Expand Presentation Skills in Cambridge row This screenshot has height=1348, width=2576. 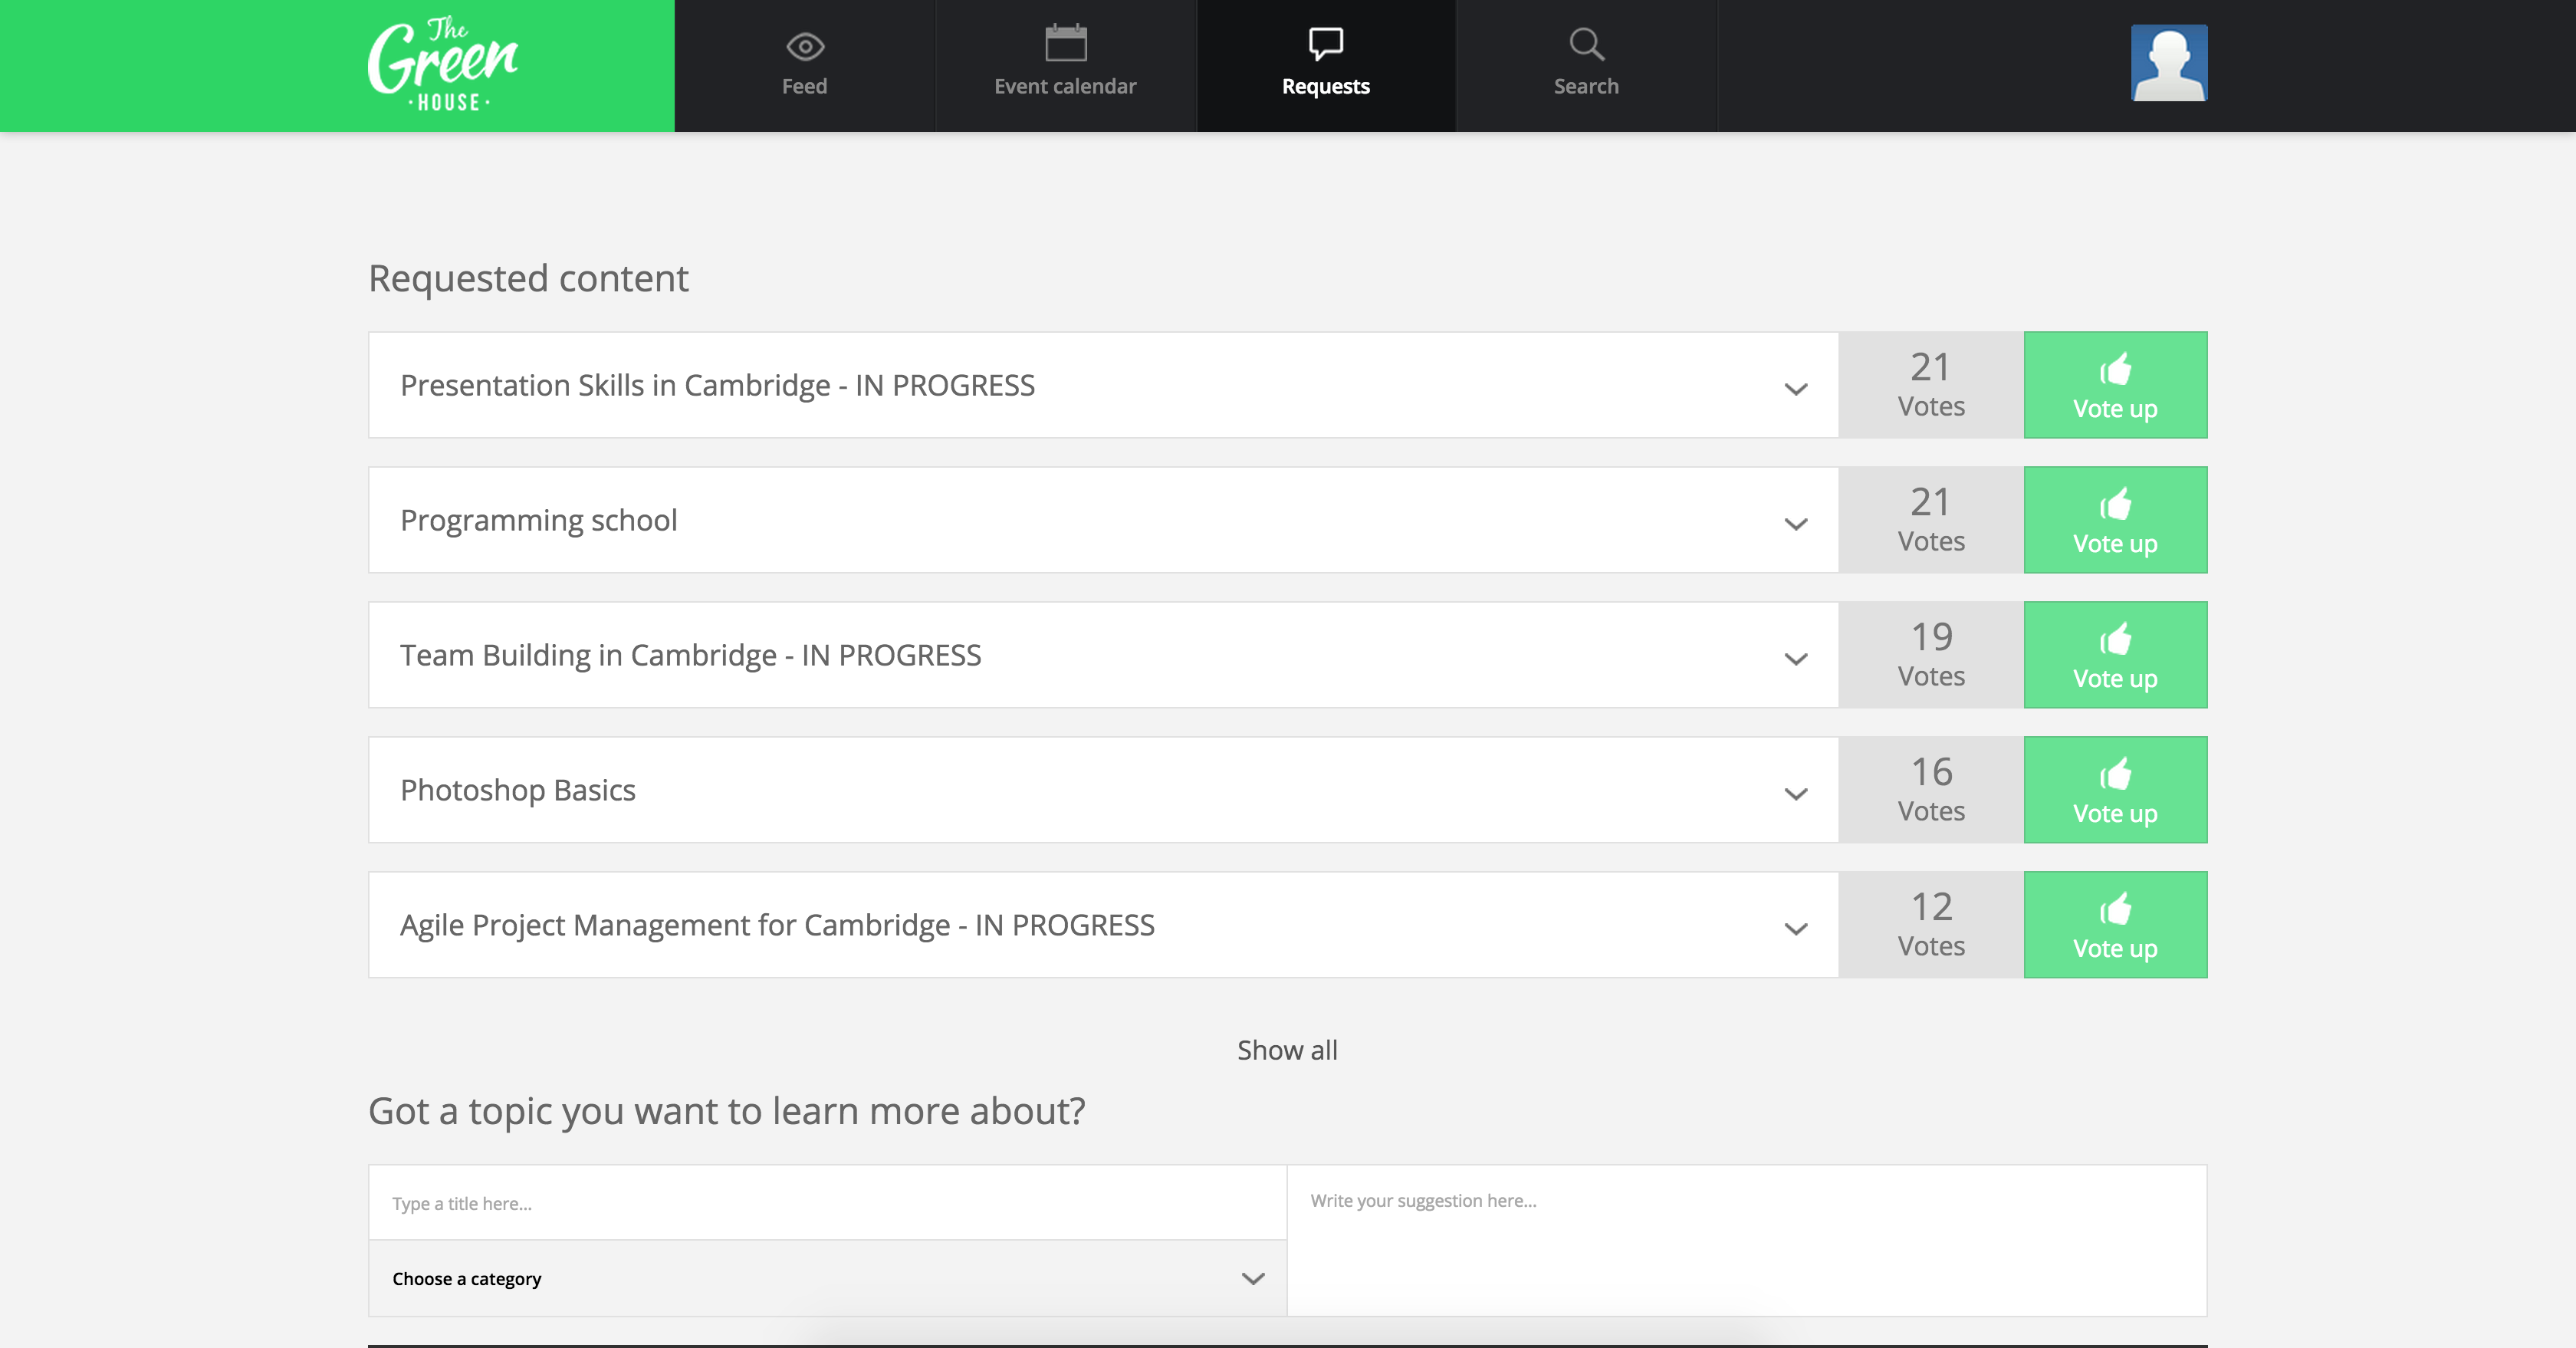[1796, 389]
